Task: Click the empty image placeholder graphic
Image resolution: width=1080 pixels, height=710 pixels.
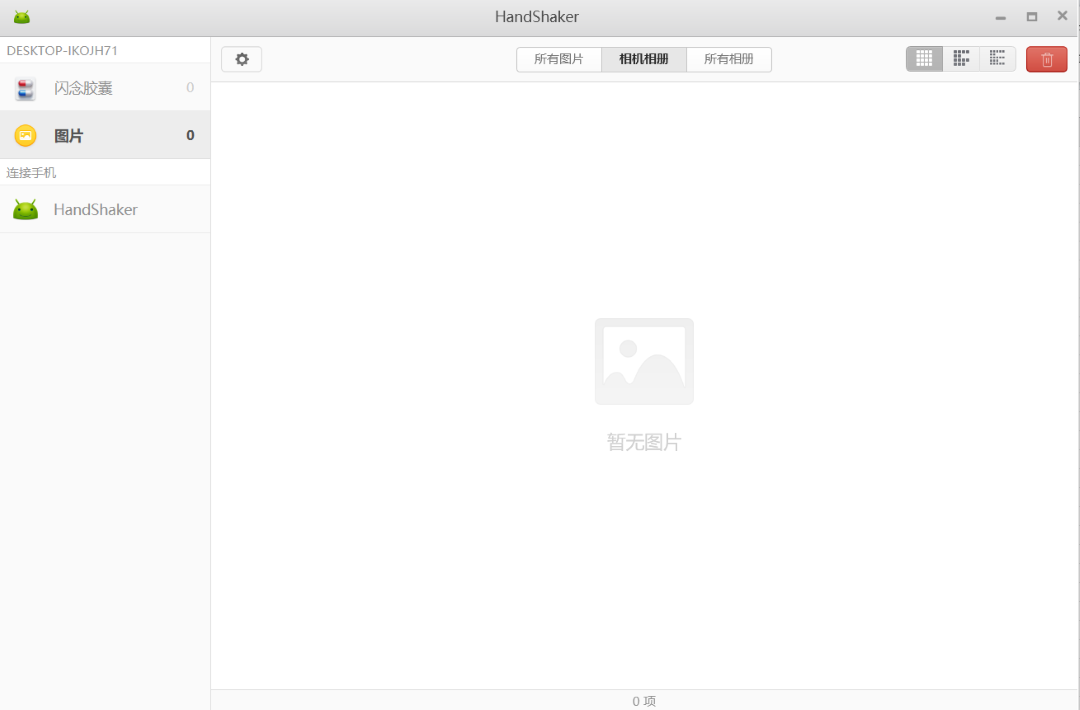Action: coord(644,361)
